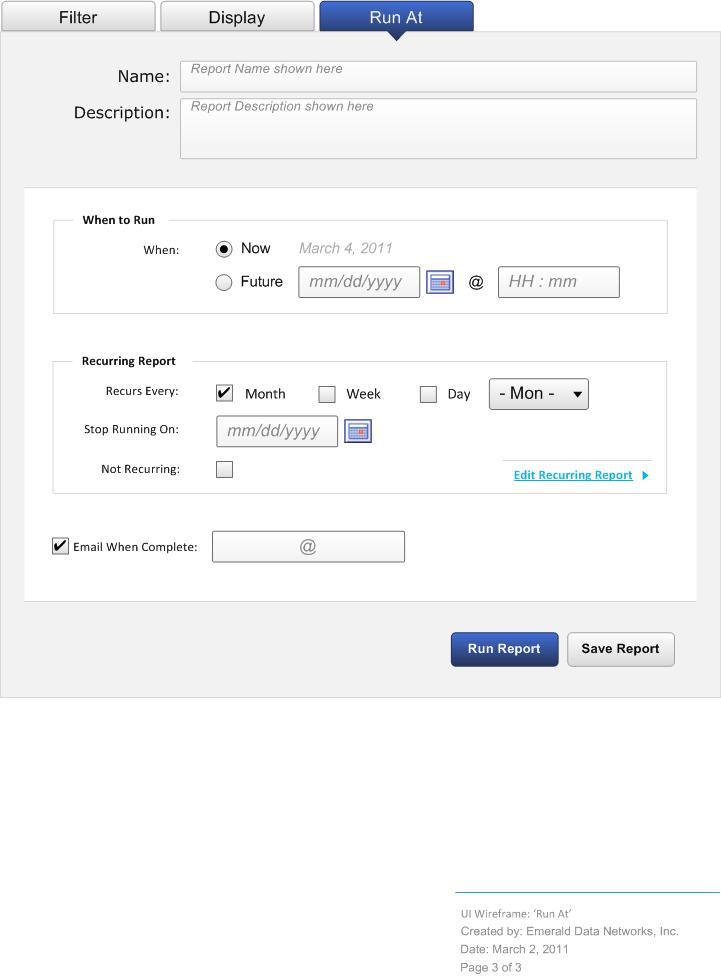Select the Future radio button
This screenshot has height=976, width=721.
[x=224, y=283]
